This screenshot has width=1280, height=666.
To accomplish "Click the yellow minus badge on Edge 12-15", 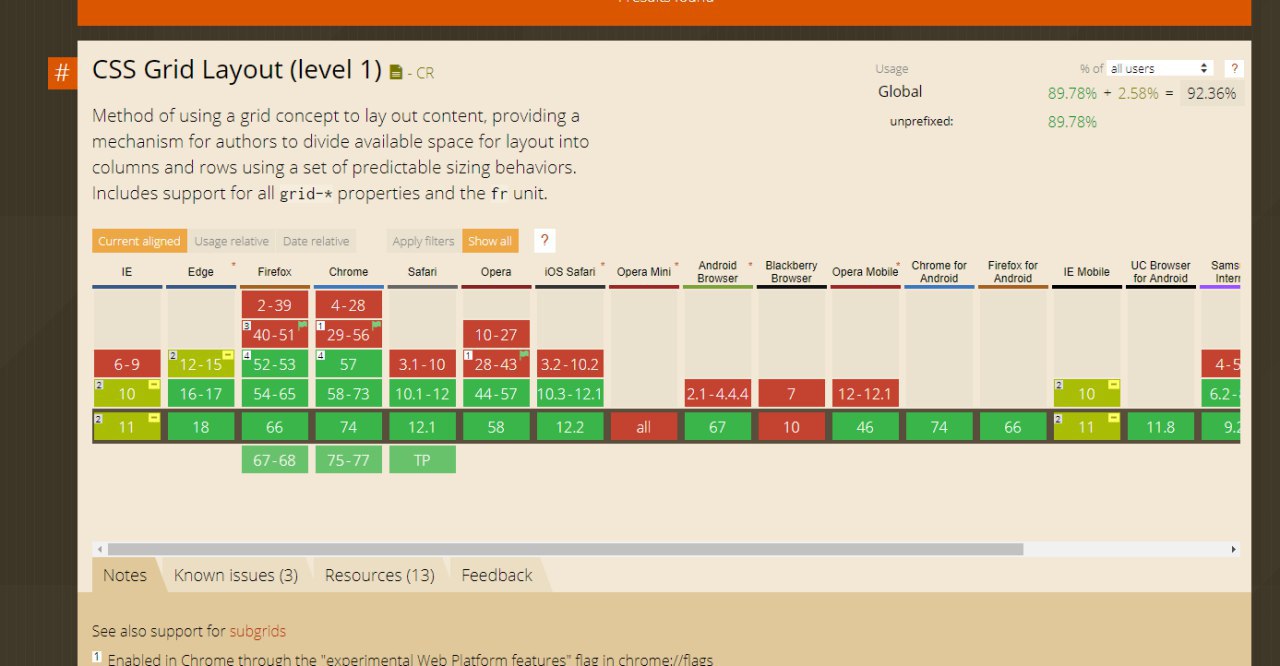I will pyautogui.click(x=228, y=355).
